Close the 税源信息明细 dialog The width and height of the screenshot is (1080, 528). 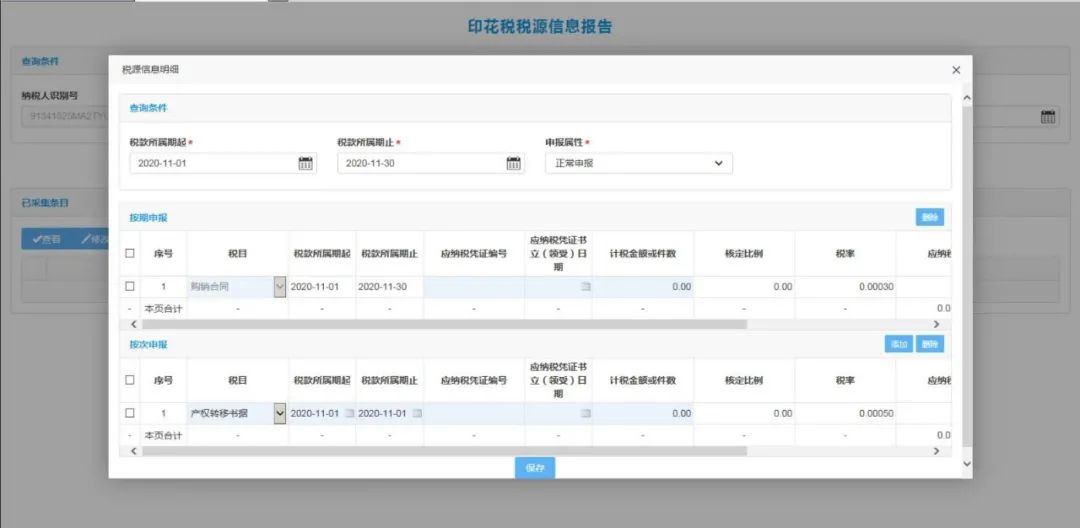[956, 70]
